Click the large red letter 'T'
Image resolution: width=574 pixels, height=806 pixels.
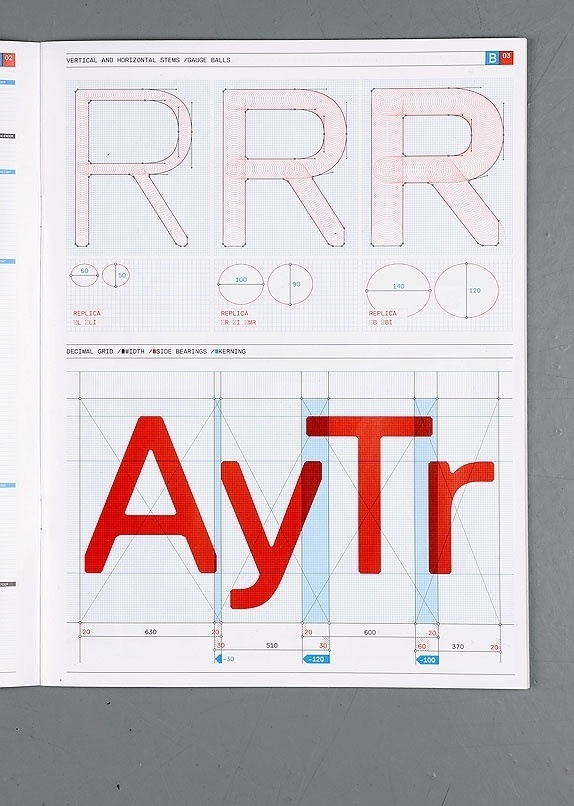point(369,494)
